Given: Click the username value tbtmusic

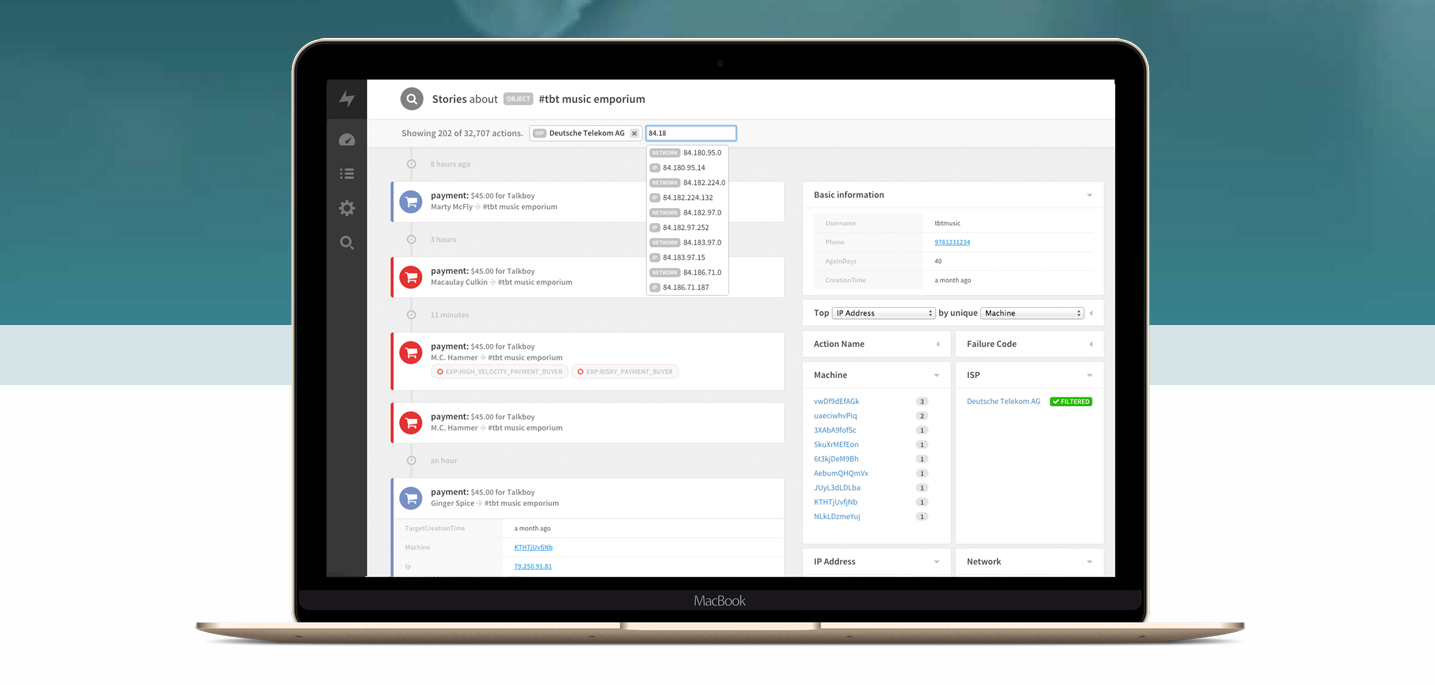Looking at the screenshot, I should [x=947, y=223].
